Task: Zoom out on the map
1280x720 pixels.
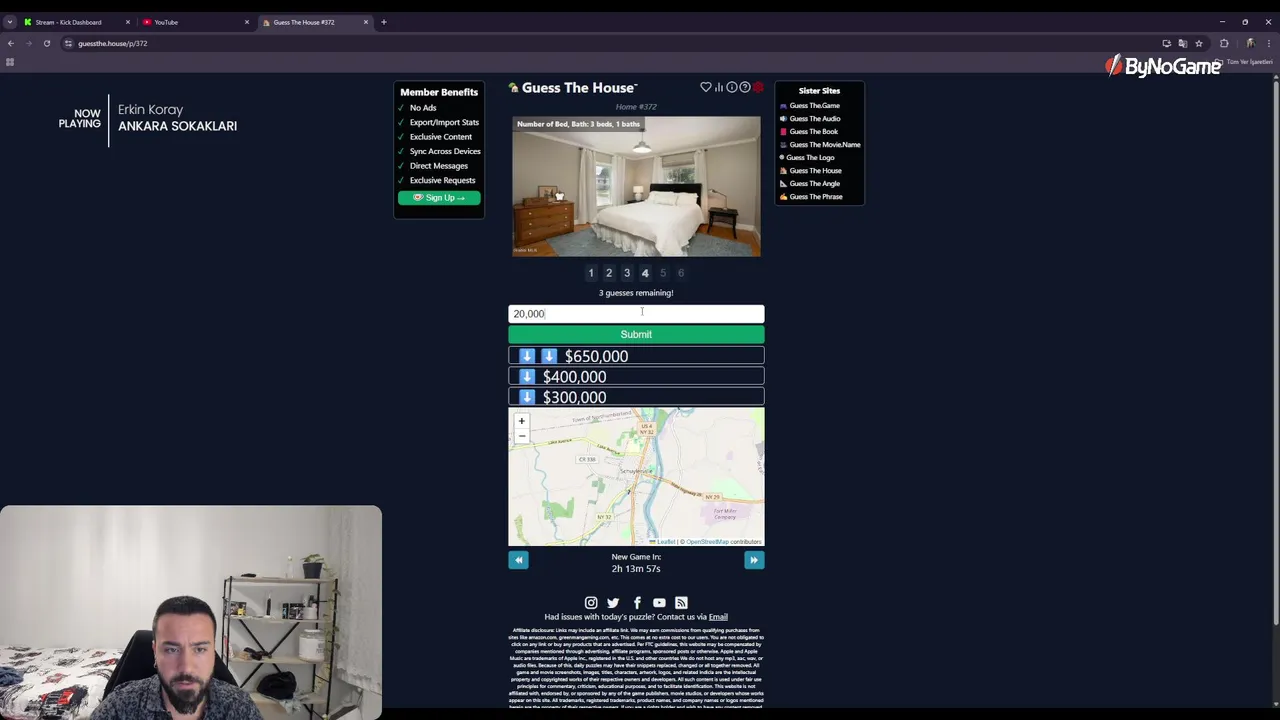Action: click(521, 435)
